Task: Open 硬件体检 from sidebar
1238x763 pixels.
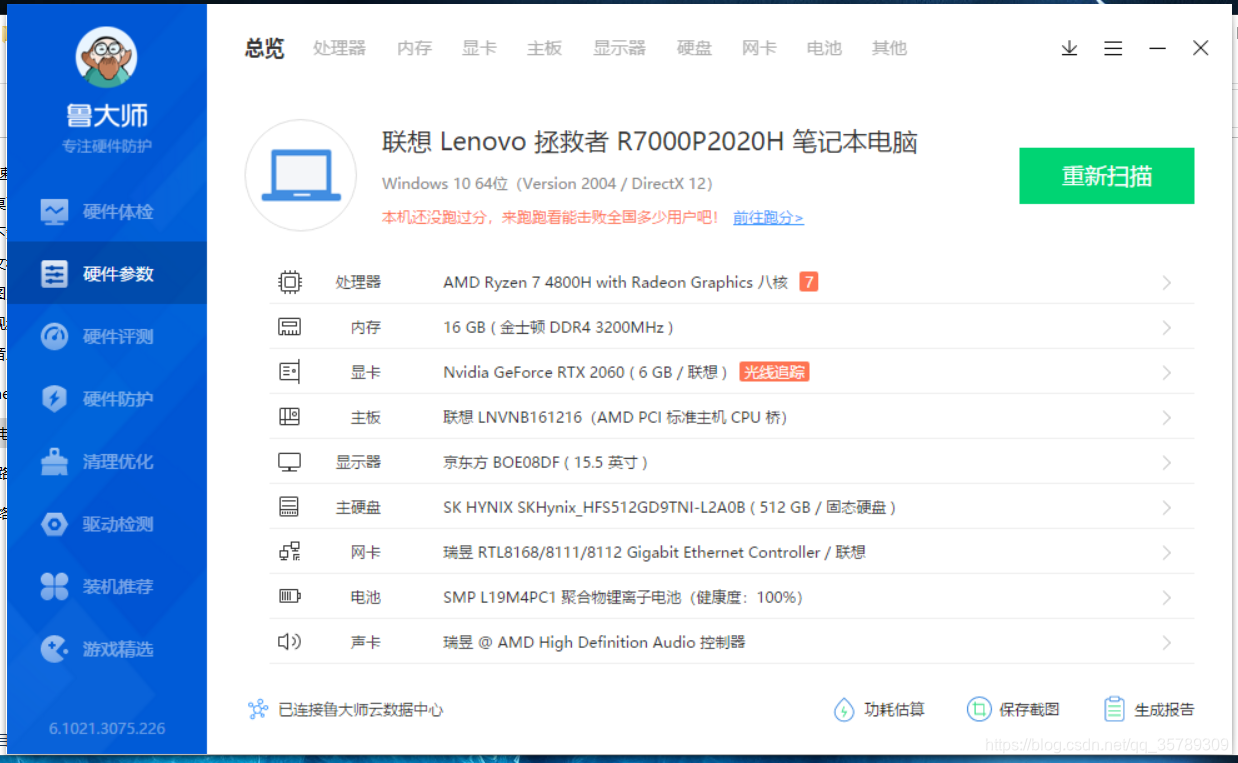Action: point(106,212)
